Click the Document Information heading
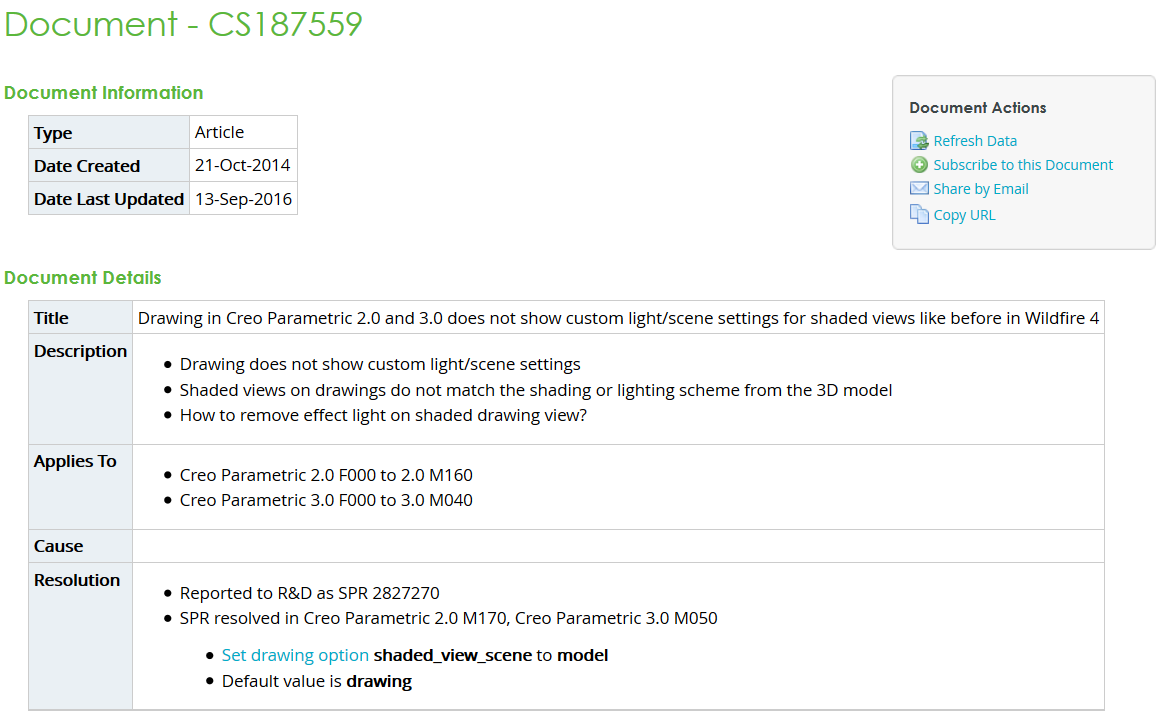1163x716 pixels. (103, 93)
